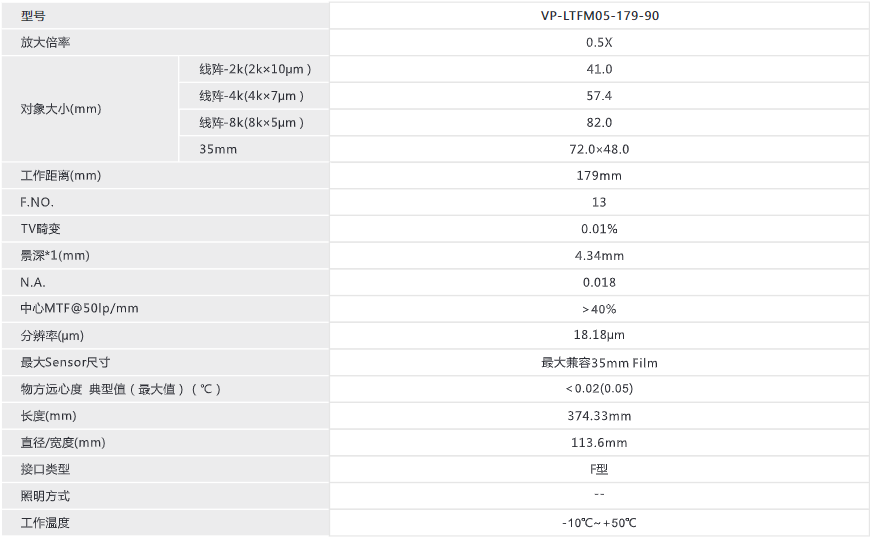Click the 最大兼容35mm Film cell
The width and height of the screenshot is (870, 538).
(x=599, y=363)
